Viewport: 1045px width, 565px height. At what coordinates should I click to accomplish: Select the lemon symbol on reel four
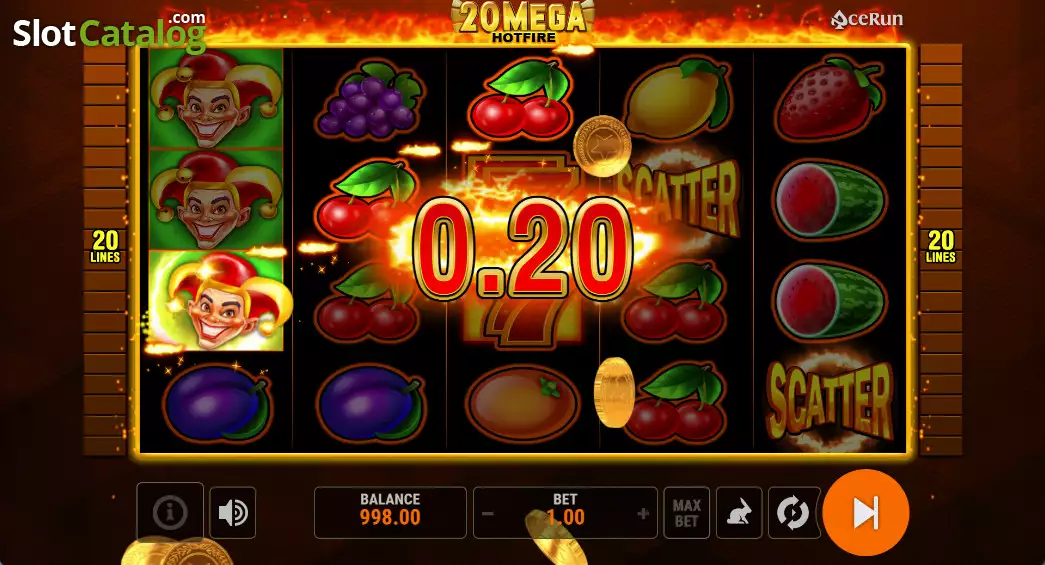tap(677, 99)
